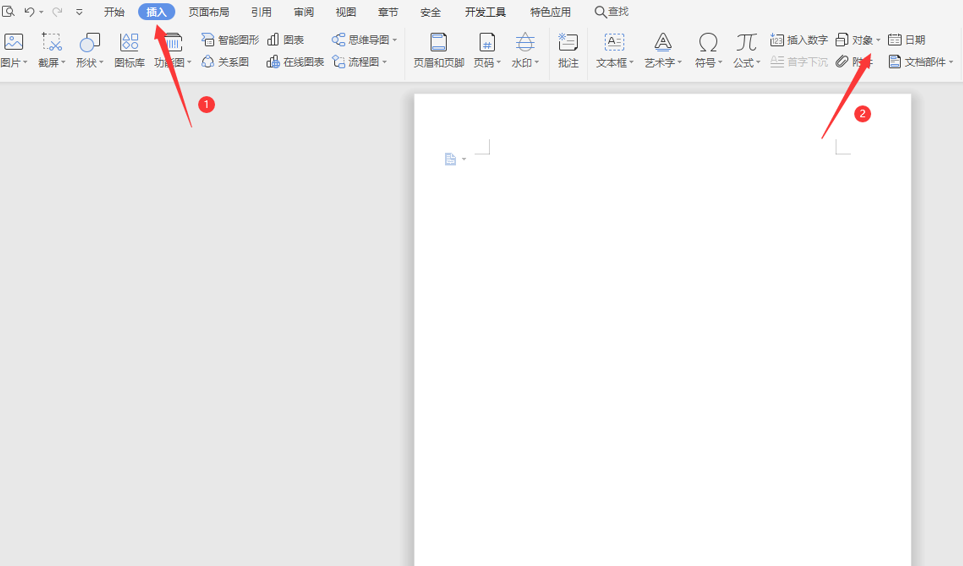Go to the 引用 tab
This screenshot has height=566, width=963.
point(261,12)
